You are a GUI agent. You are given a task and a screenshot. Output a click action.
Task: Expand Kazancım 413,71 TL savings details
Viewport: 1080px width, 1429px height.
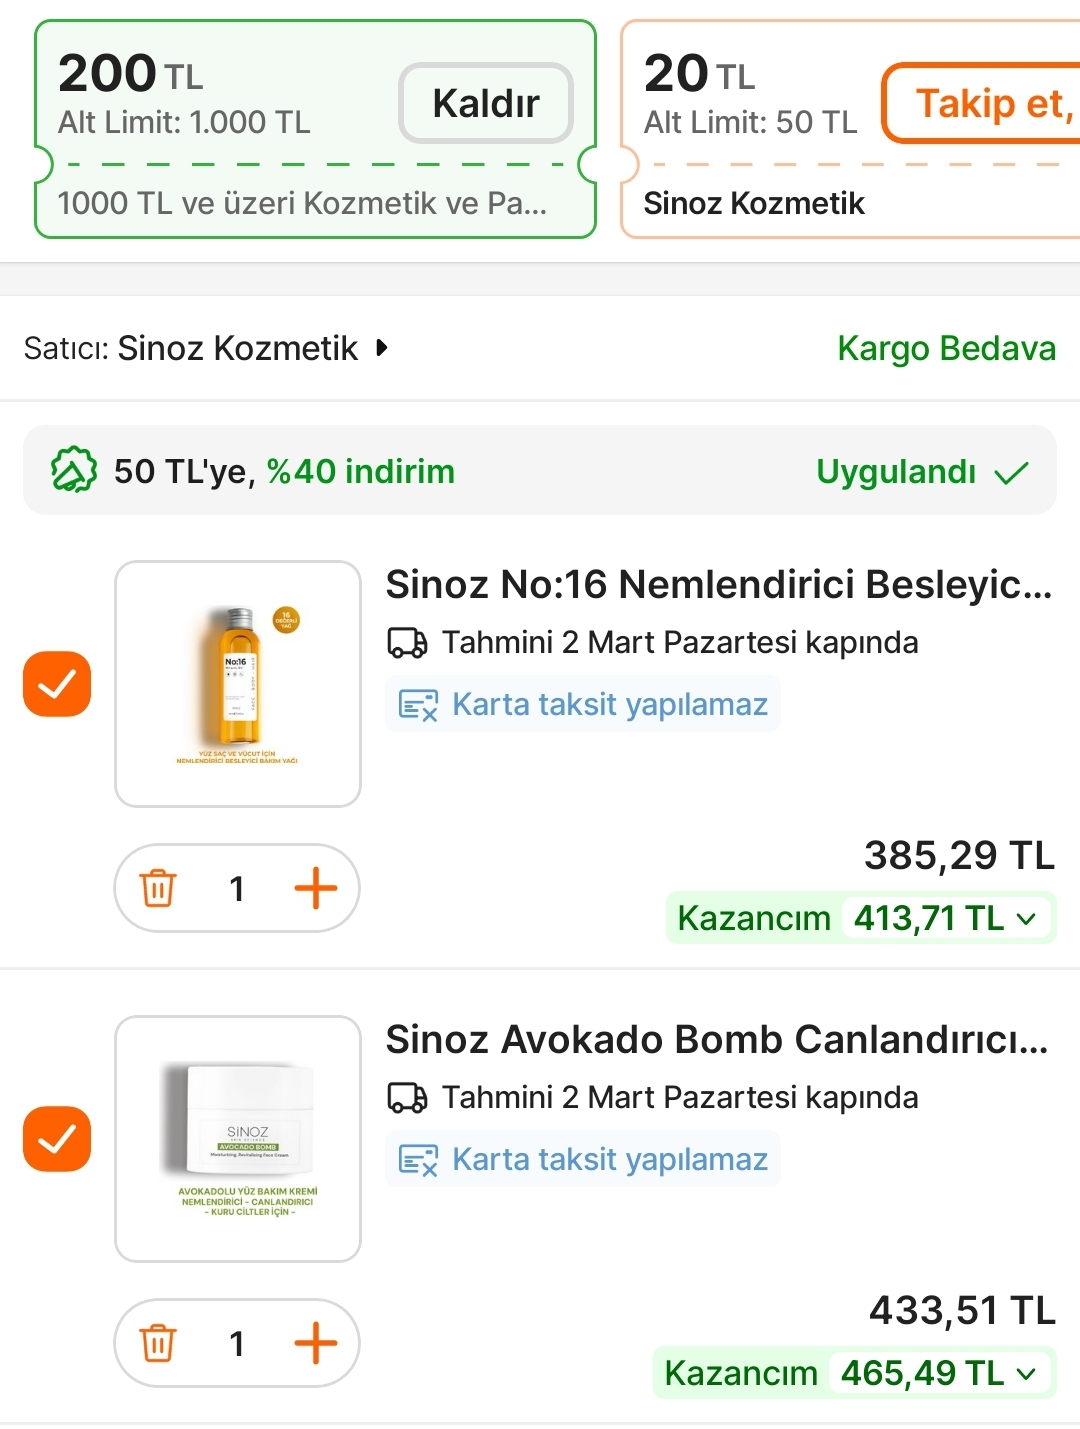click(x=1026, y=918)
